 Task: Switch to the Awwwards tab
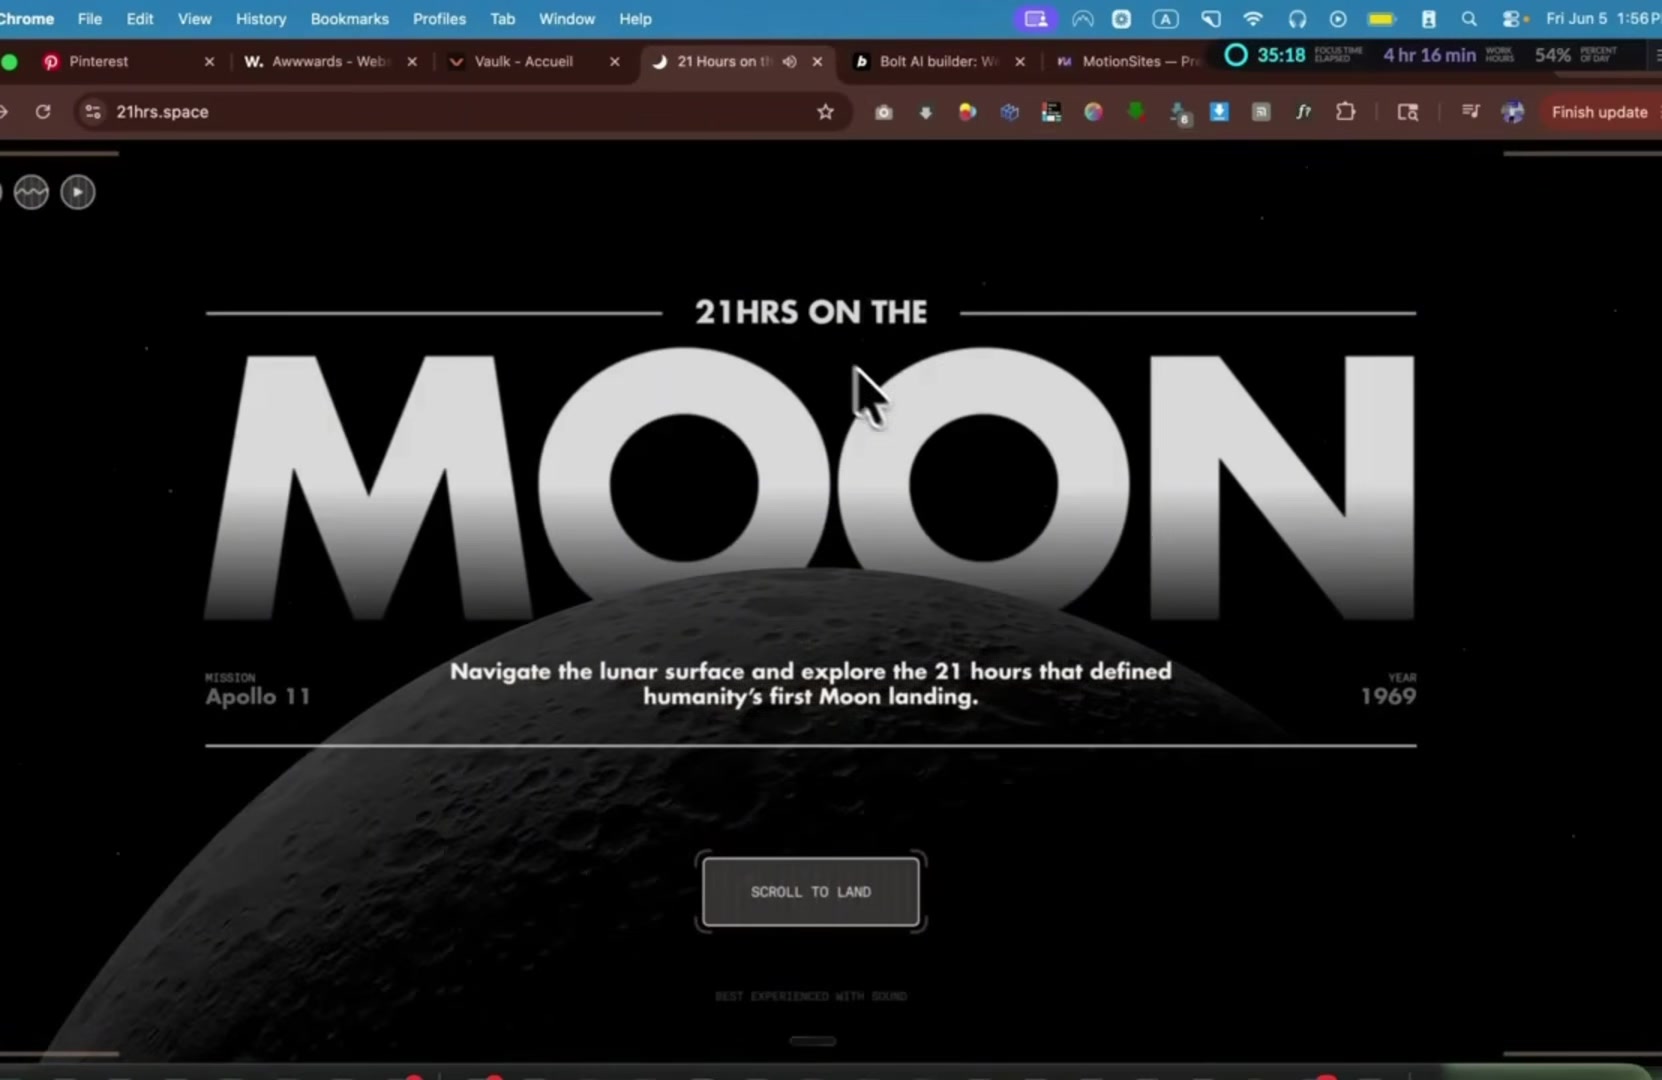[330, 61]
